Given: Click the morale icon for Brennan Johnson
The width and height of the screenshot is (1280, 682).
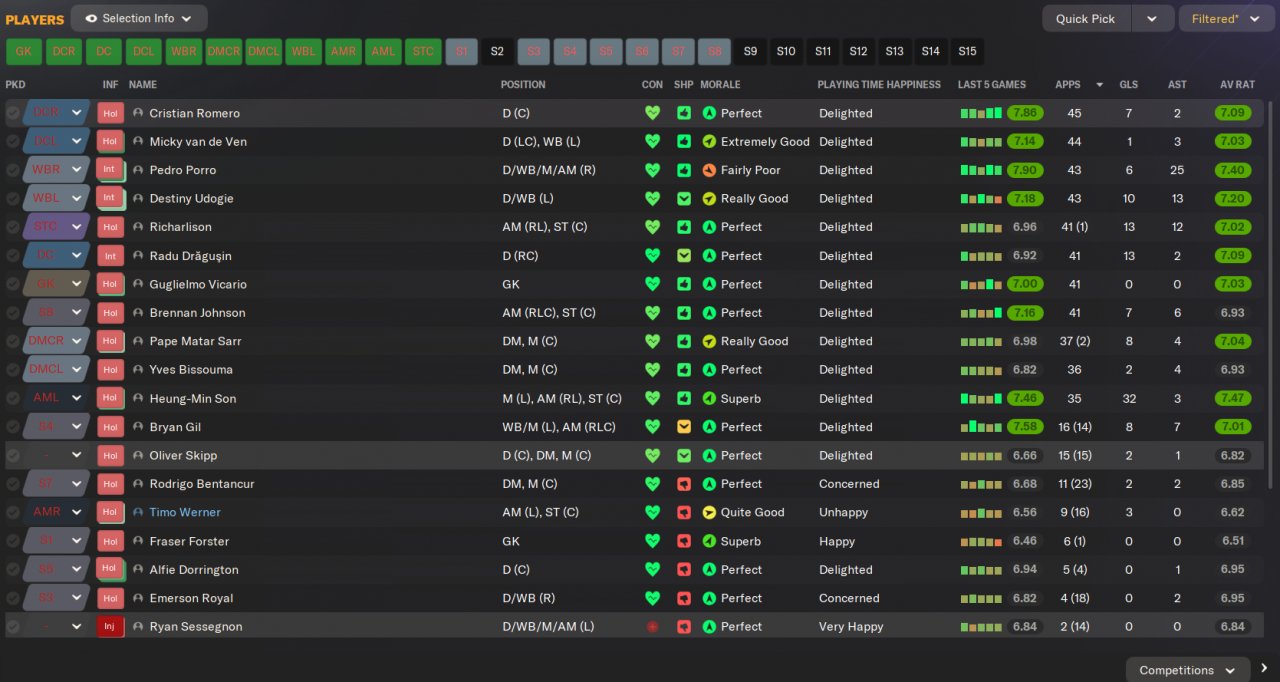Looking at the screenshot, I should (709, 313).
